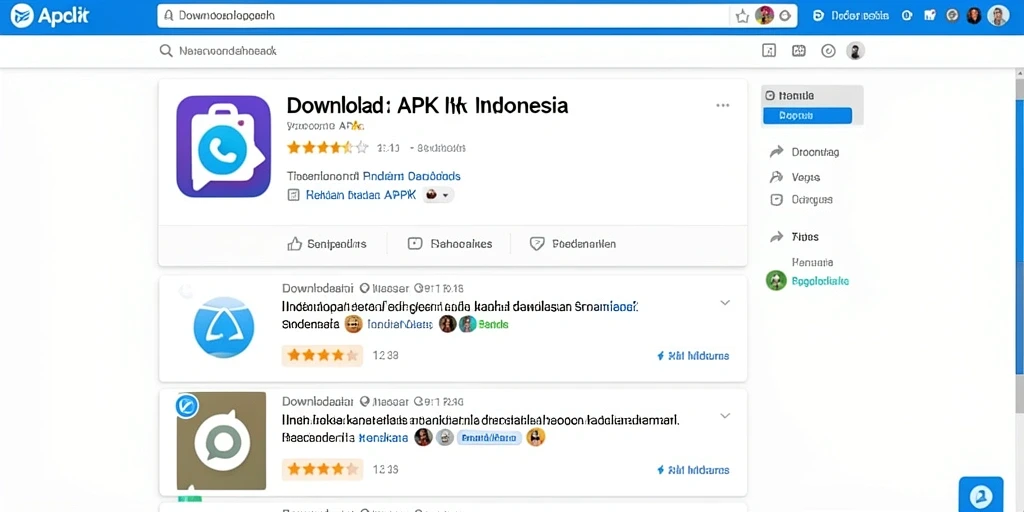Click the yellow avatar after the light-blue tag
This screenshot has width=1024, height=512.
tap(536, 438)
